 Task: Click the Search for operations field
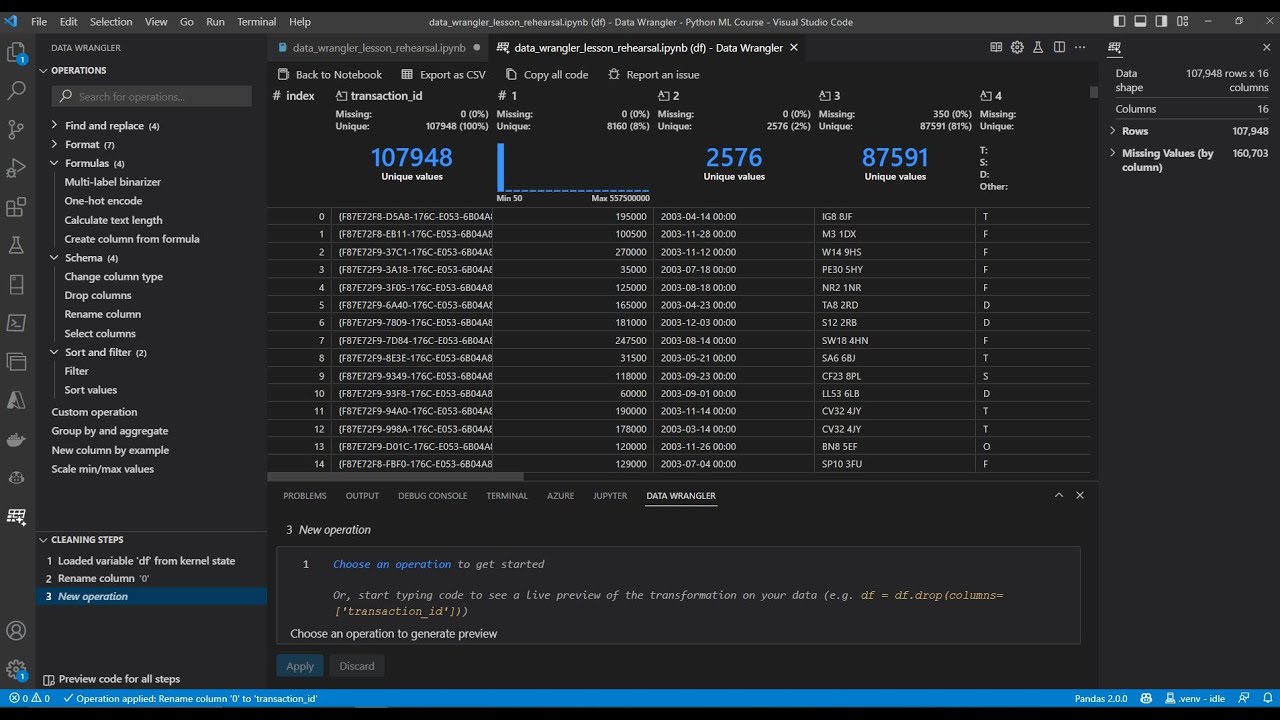pos(152,97)
